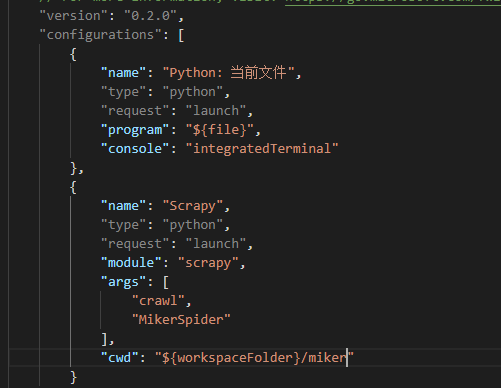Click "request" key in Scrapy configuration

tap(135, 244)
